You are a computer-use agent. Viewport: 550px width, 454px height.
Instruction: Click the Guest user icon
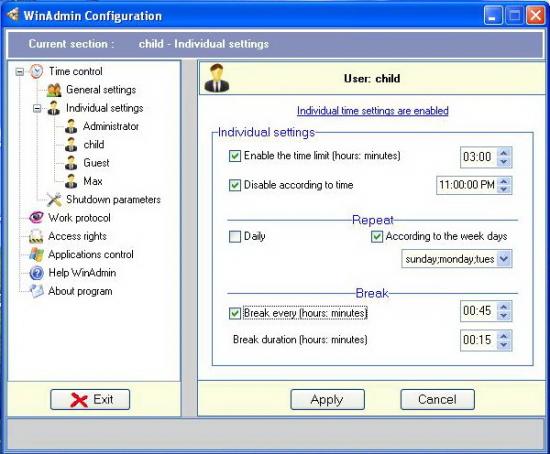[x=71, y=163]
